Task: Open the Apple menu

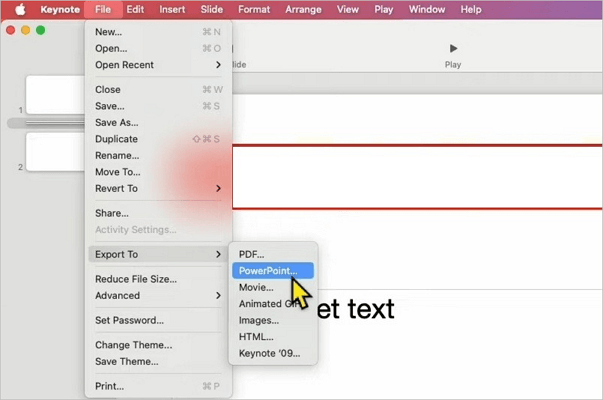Action: point(20,9)
